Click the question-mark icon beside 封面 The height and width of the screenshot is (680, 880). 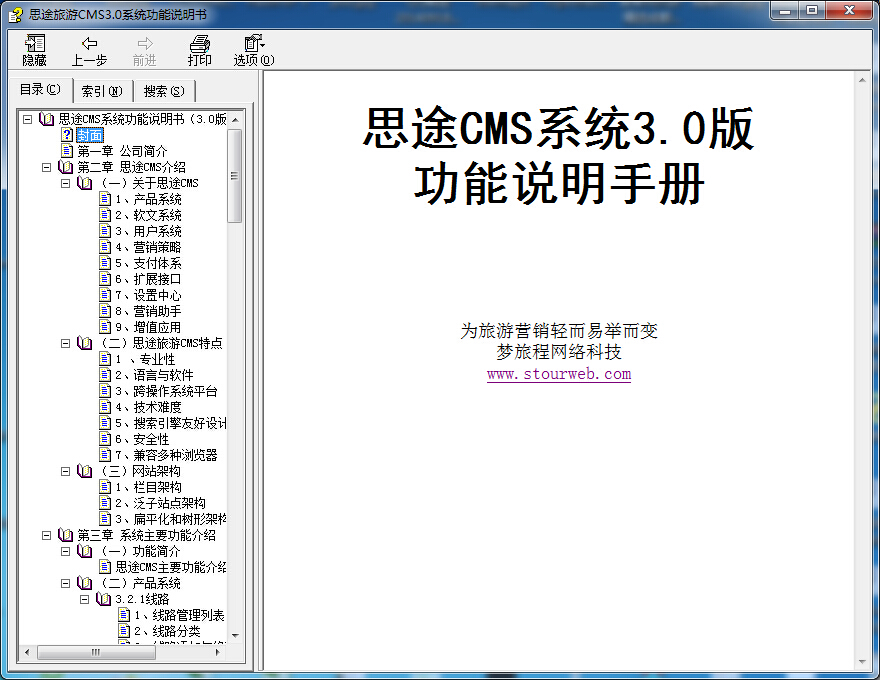(x=66, y=134)
